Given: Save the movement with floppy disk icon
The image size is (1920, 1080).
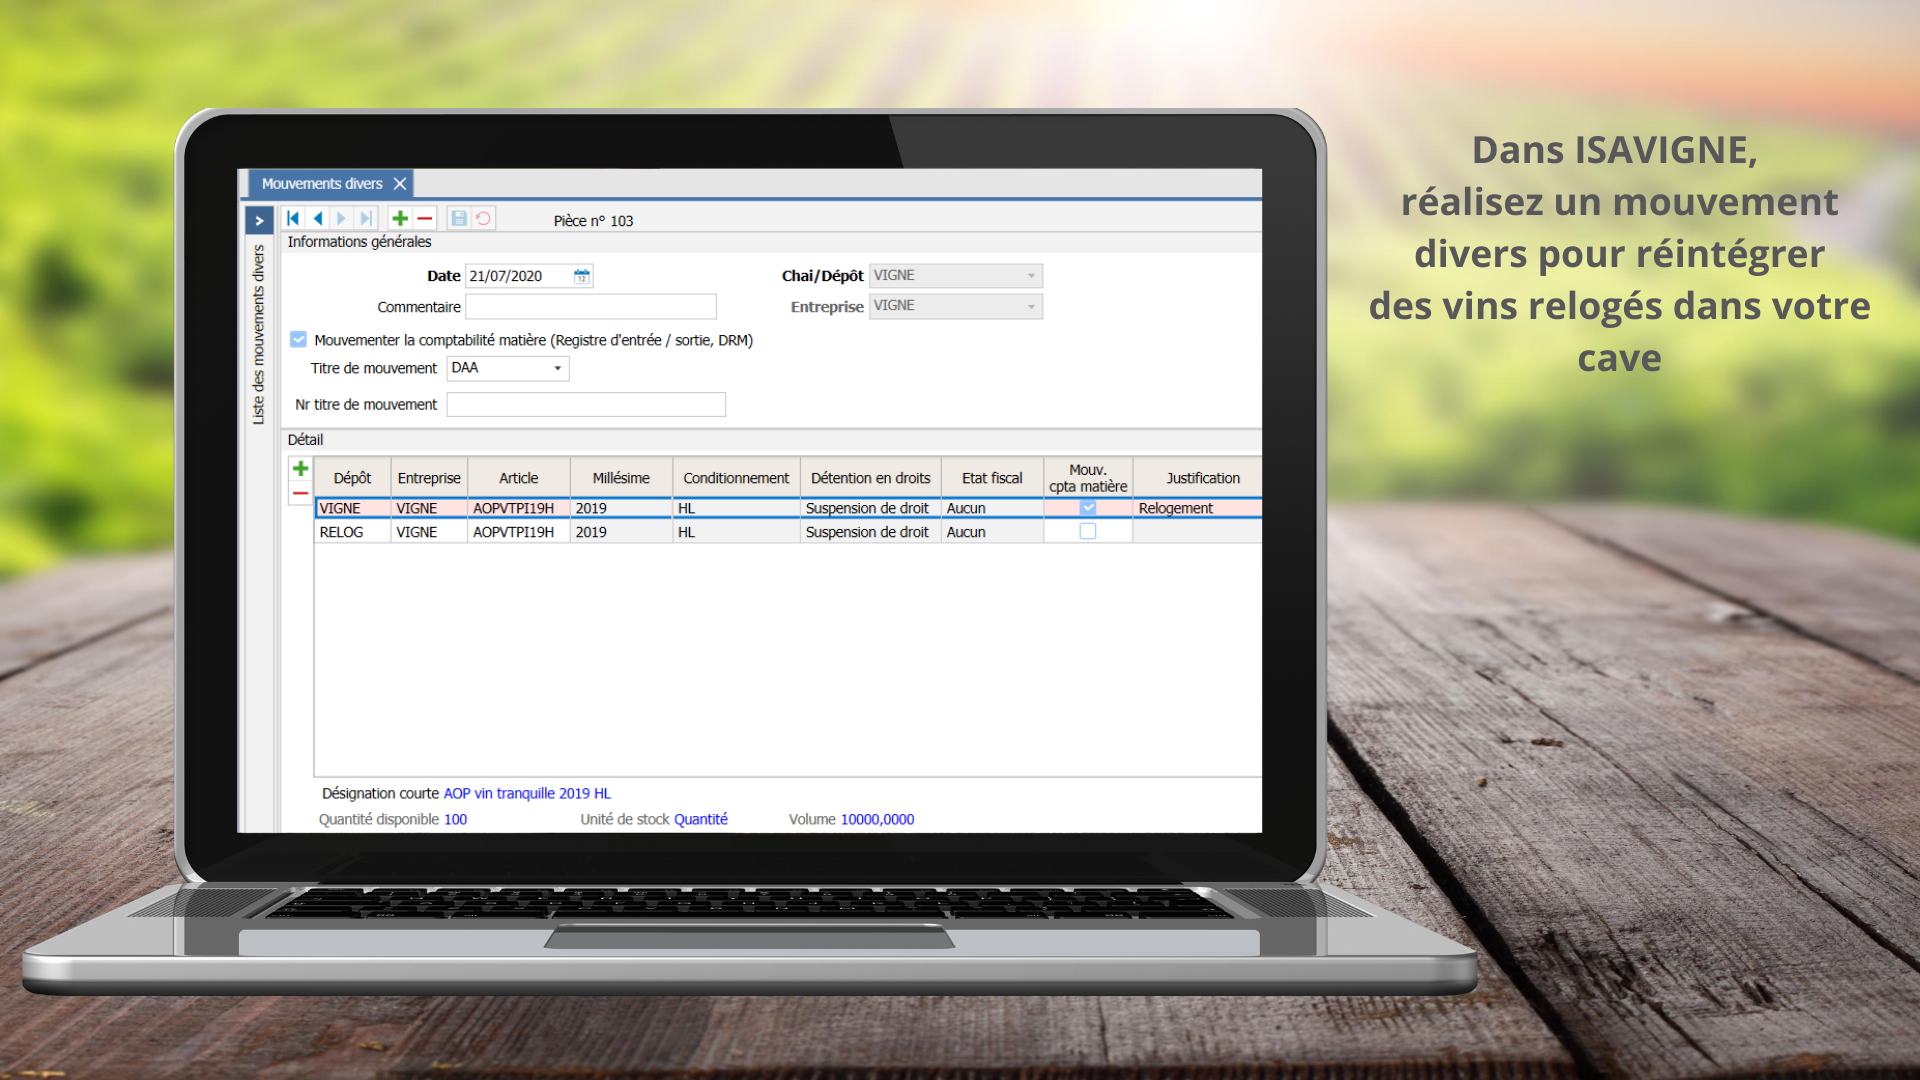Looking at the screenshot, I should coord(459,218).
